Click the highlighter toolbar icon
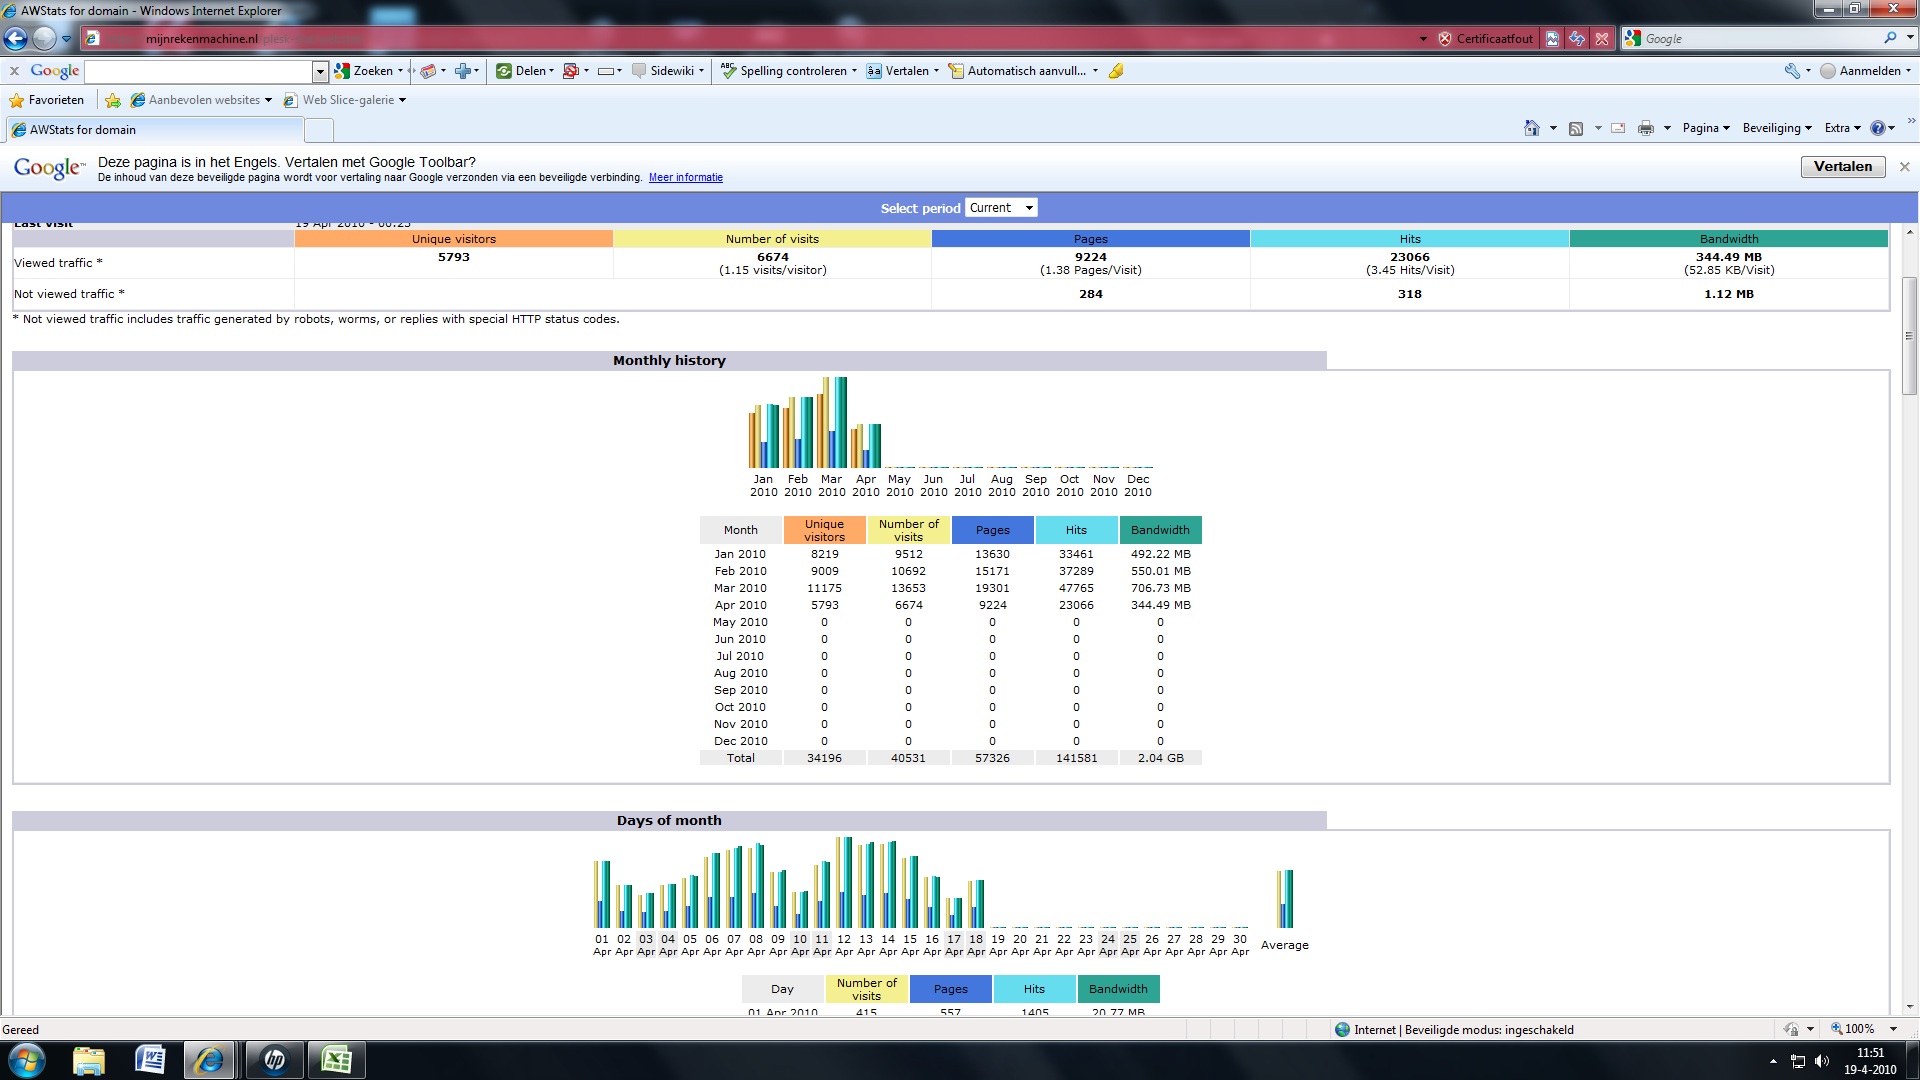Screen dimensions: 1920x1080 [x=605, y=71]
